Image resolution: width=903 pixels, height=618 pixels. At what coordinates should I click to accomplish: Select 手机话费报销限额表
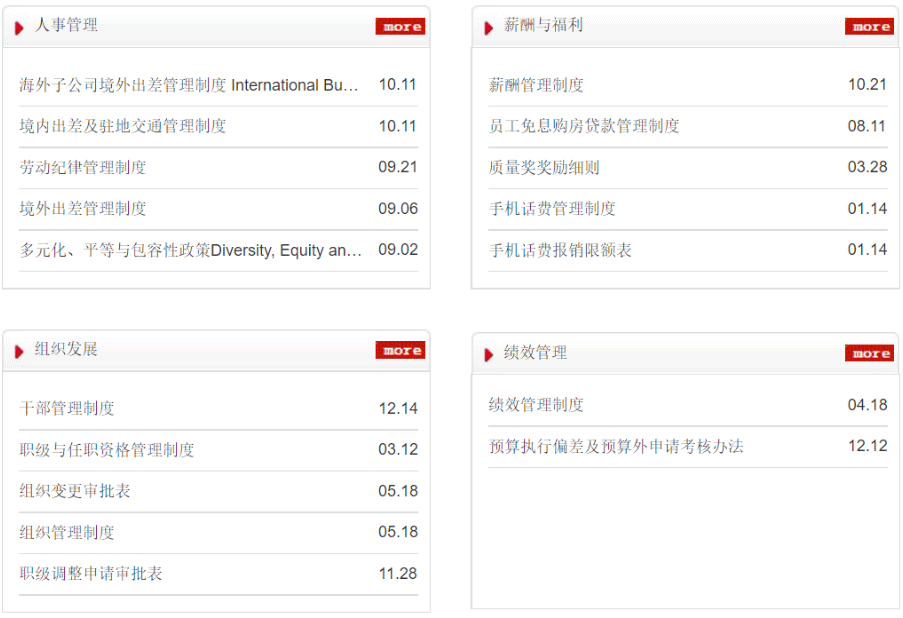(560, 250)
